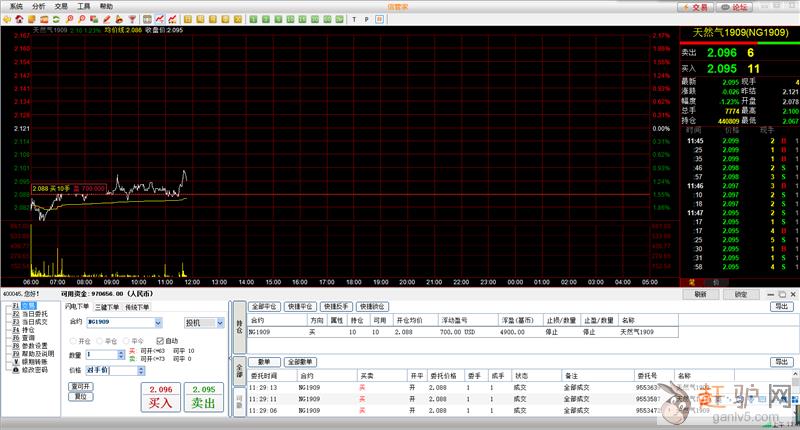Open the 分析 menu
Screen dimensions: 800x430
click(x=39, y=6)
